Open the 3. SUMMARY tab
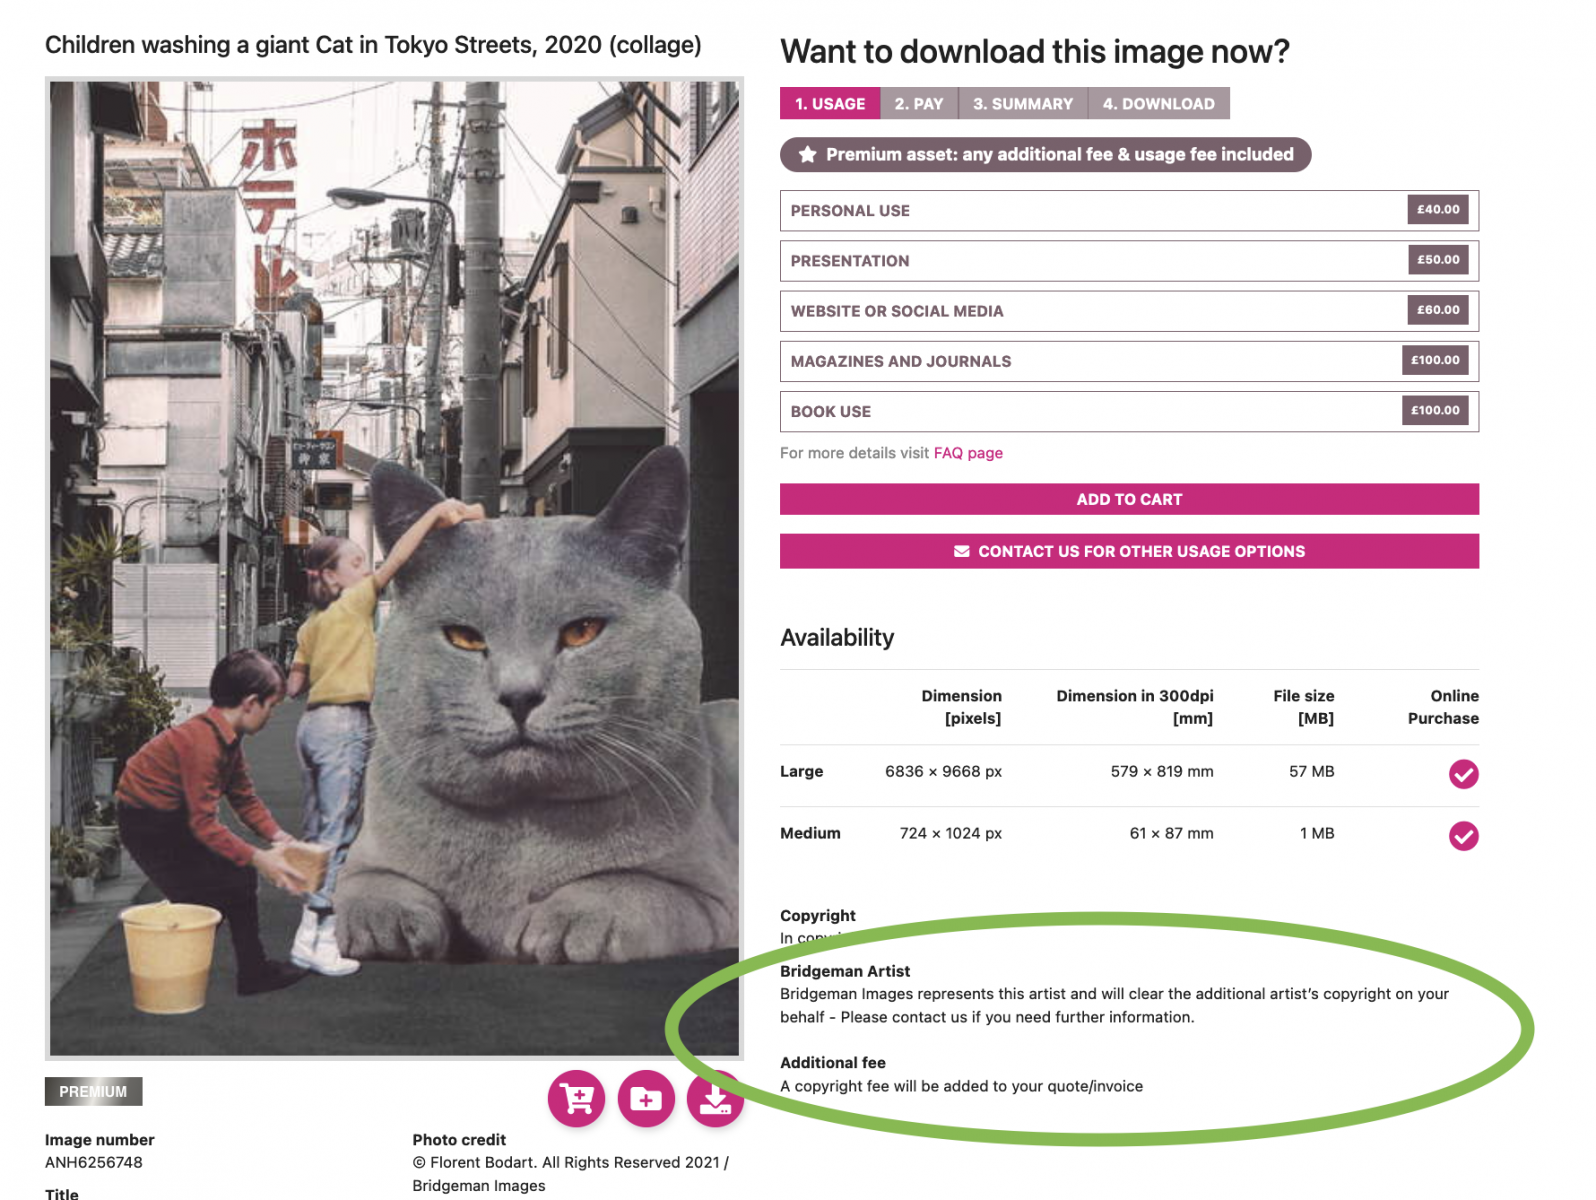1596x1200 pixels. pos(1023,103)
